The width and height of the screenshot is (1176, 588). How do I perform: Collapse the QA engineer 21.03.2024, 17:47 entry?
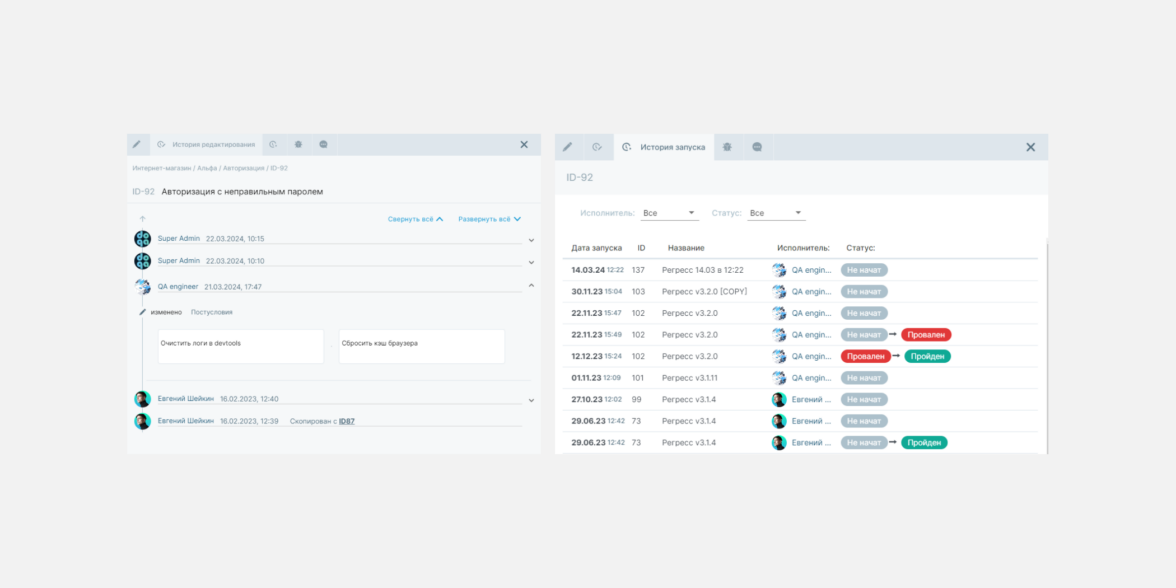[531, 286]
